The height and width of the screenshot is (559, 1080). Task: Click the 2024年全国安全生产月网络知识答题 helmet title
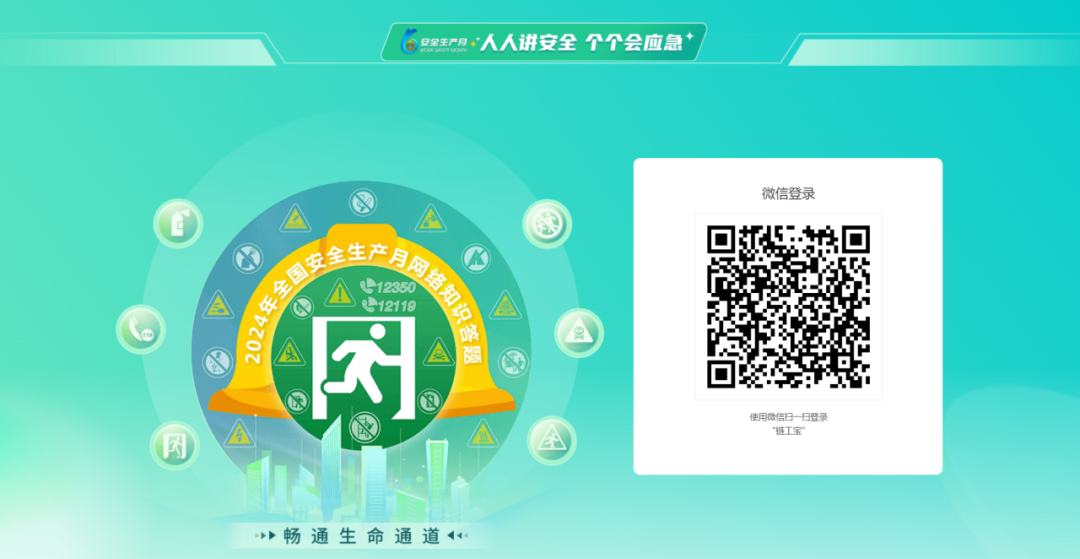(363, 302)
